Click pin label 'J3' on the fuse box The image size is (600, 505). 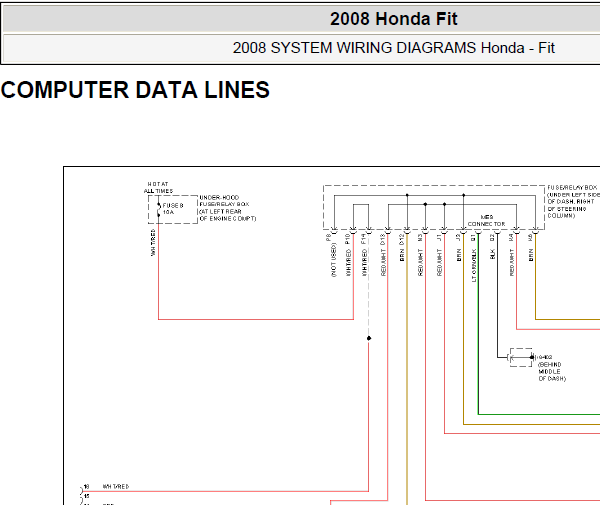[458, 238]
